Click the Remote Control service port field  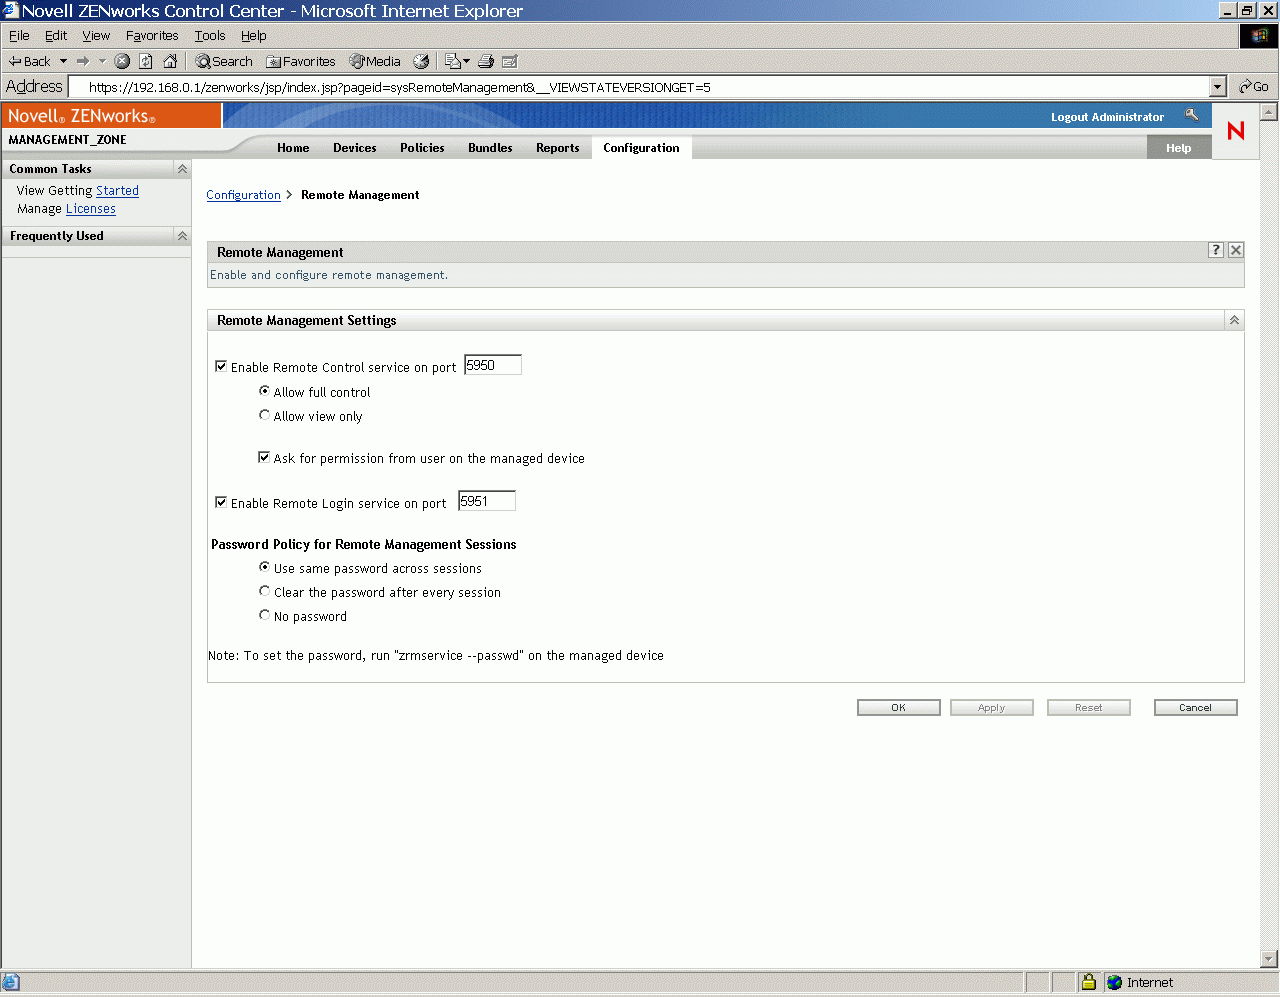(x=492, y=364)
